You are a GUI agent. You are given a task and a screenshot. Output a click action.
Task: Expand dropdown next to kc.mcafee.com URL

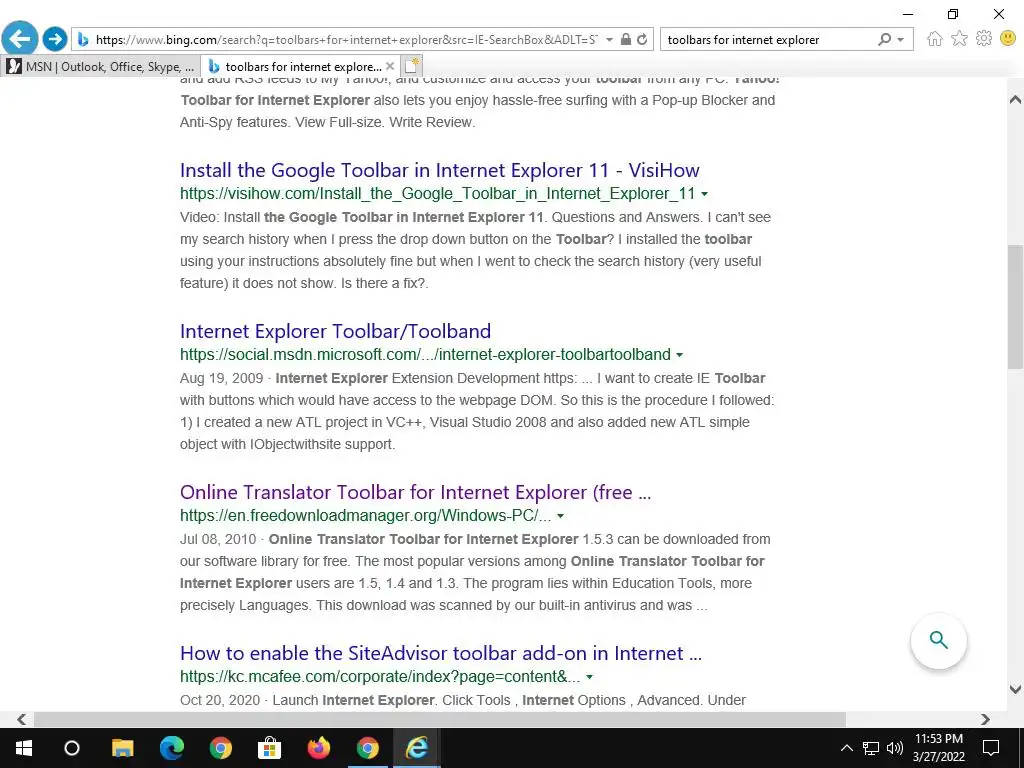tap(590, 677)
